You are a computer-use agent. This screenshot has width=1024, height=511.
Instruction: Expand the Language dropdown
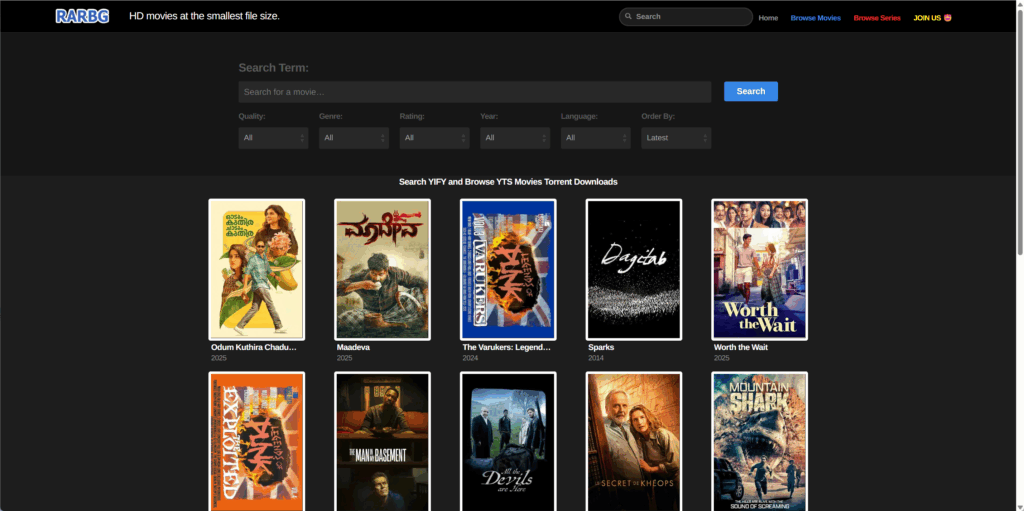(595, 138)
